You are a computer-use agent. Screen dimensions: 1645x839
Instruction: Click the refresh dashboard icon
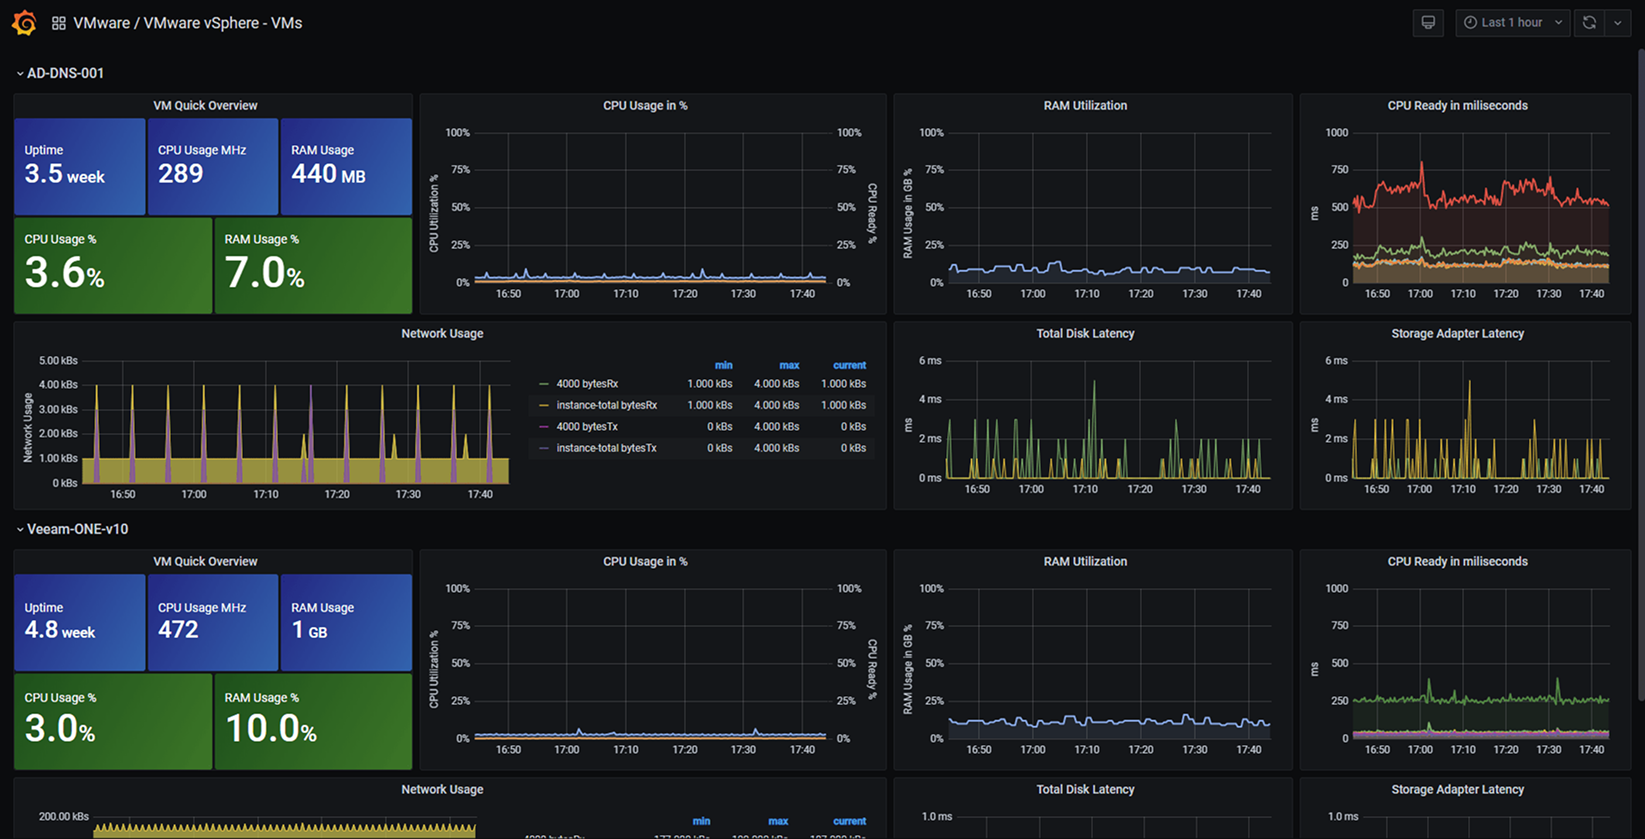[1589, 23]
